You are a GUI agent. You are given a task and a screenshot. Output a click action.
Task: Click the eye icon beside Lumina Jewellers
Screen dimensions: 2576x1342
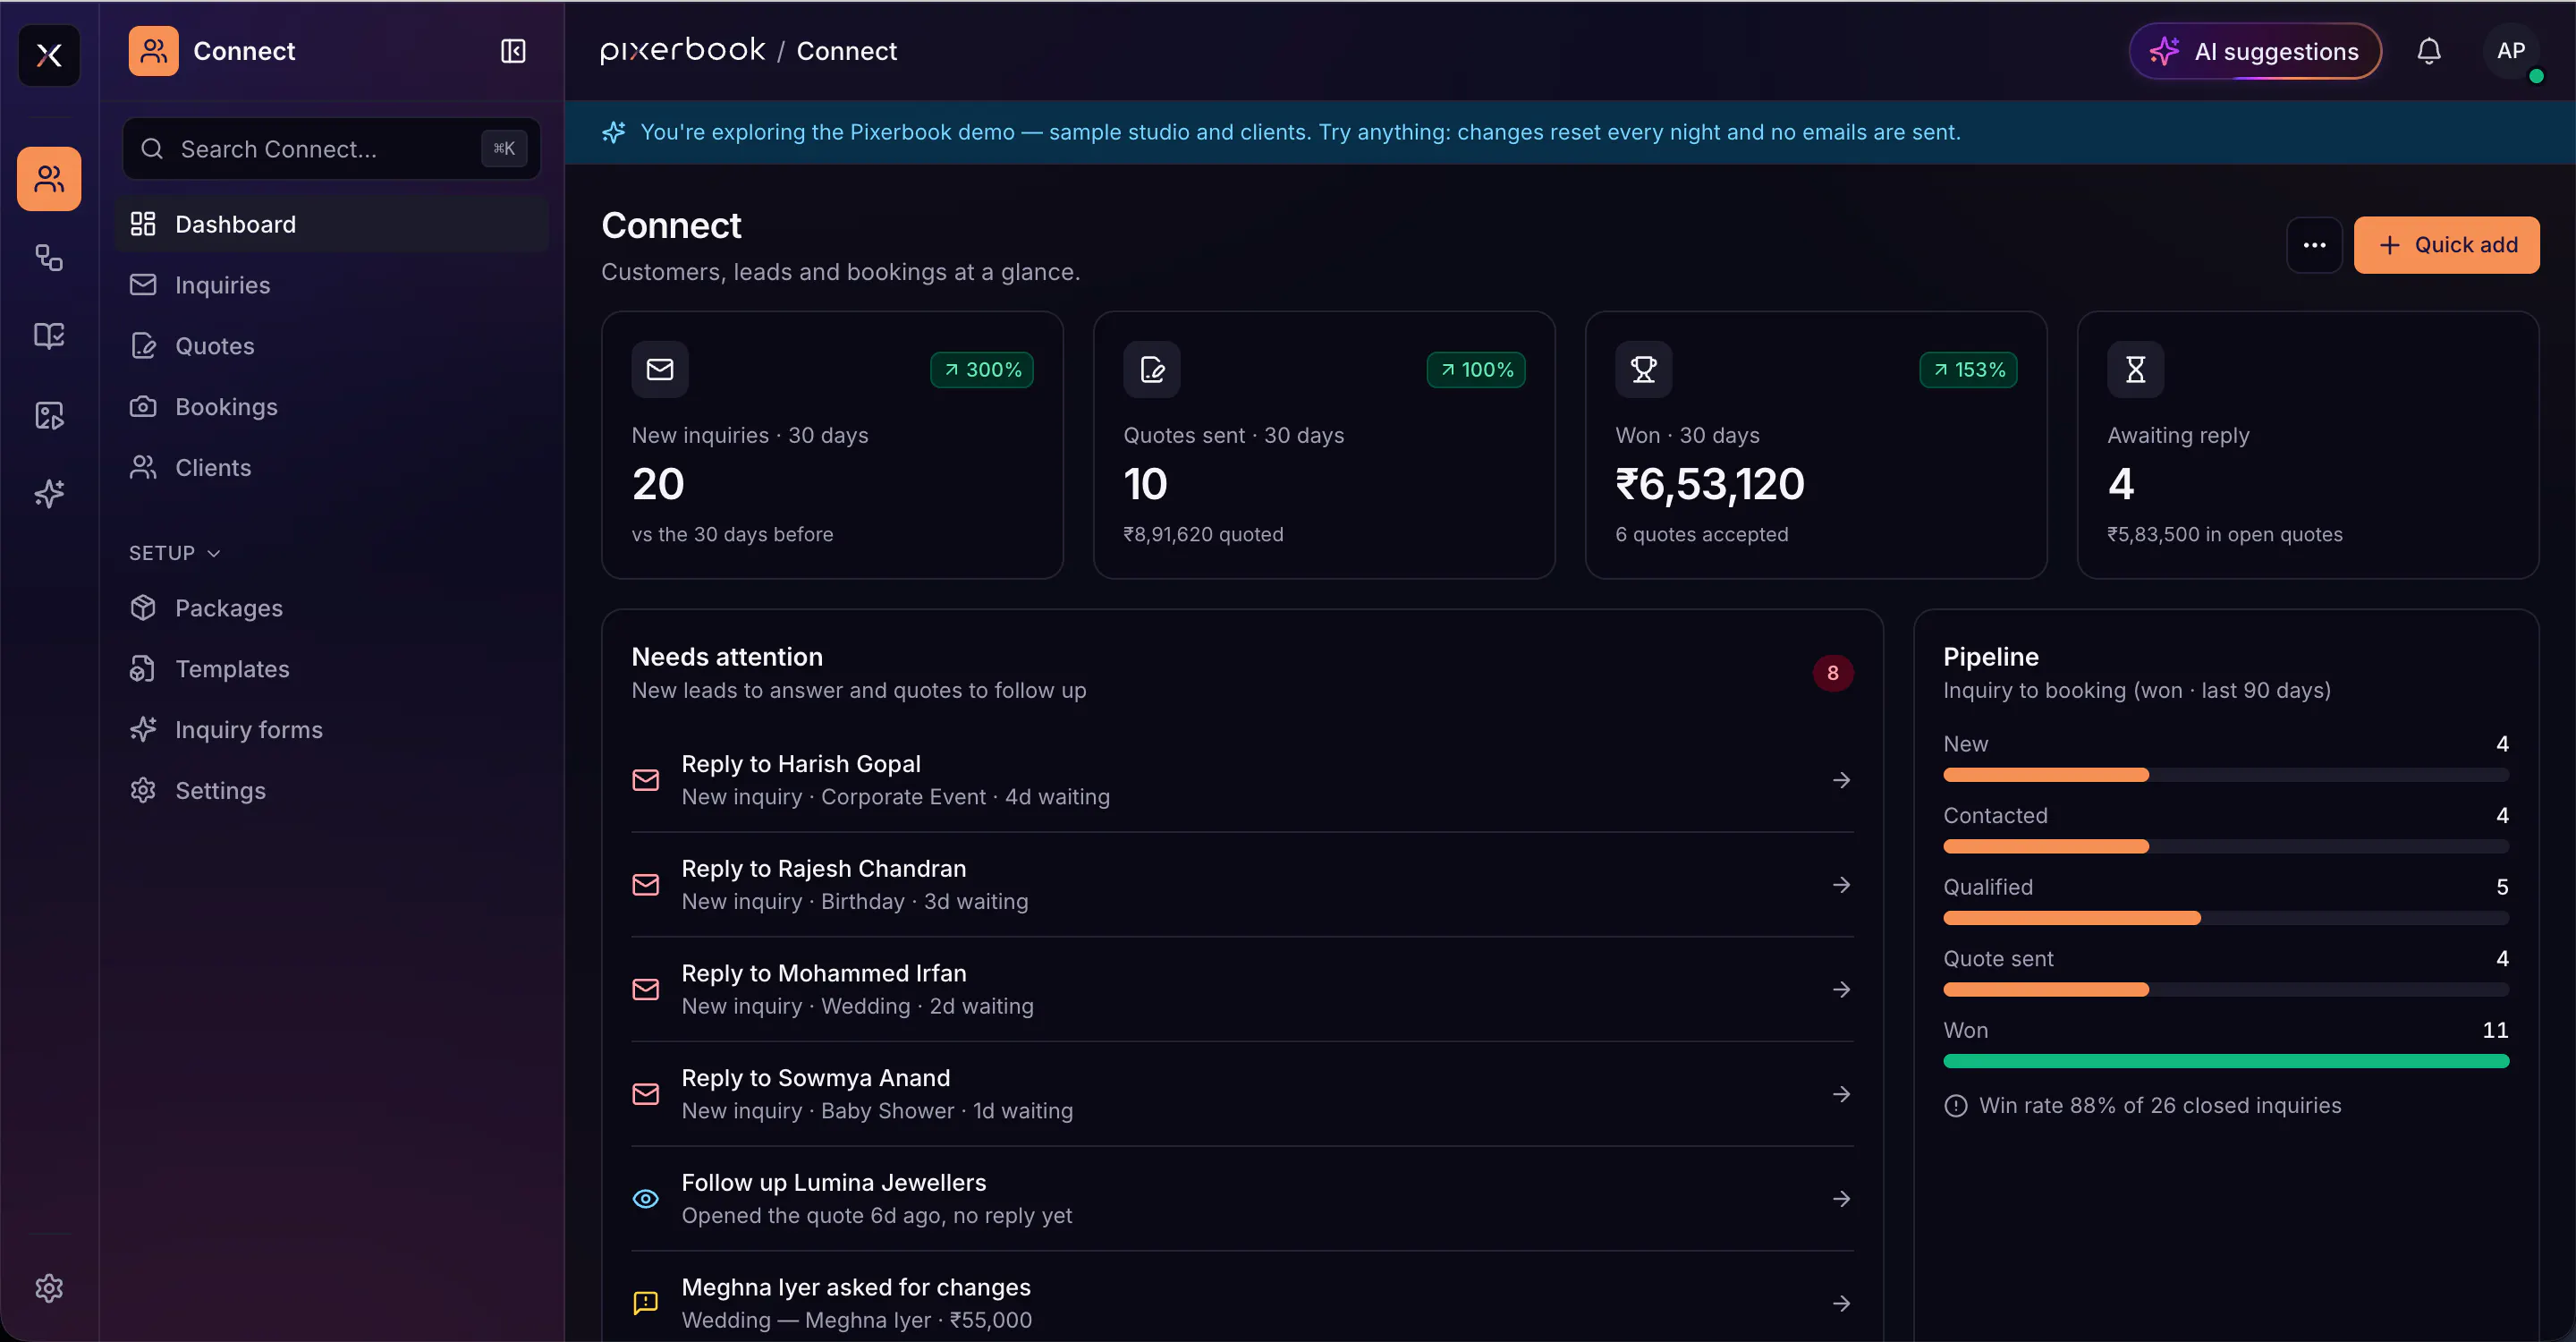tap(646, 1199)
